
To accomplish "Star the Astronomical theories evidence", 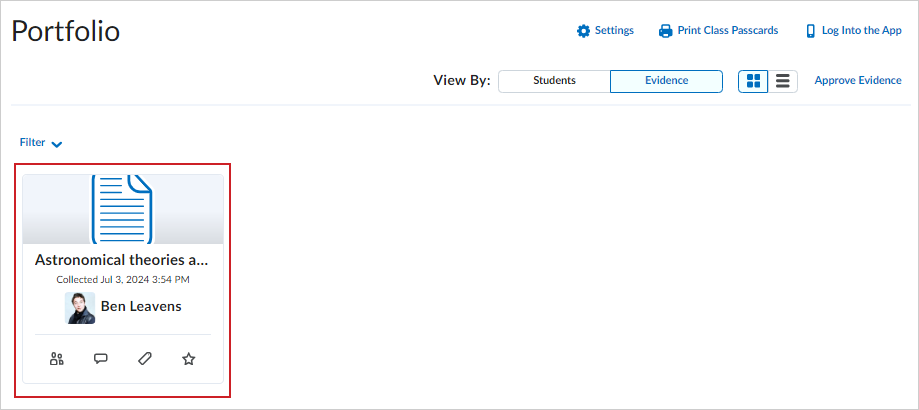I will pos(188,359).
